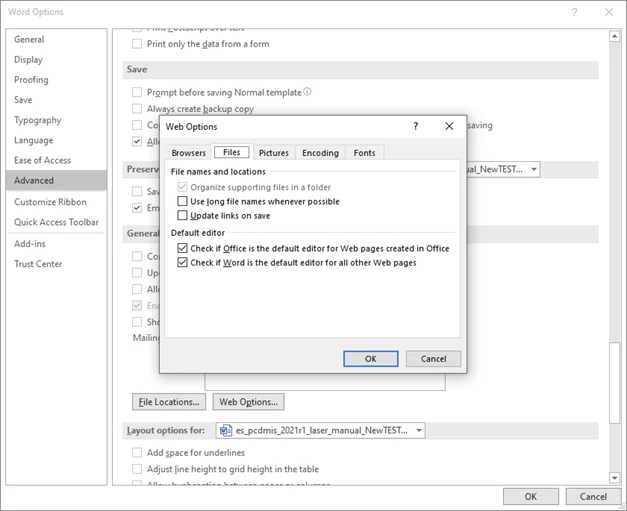627x511 pixels.
Task: Click 'File names and locations' group label
Action: pos(218,172)
